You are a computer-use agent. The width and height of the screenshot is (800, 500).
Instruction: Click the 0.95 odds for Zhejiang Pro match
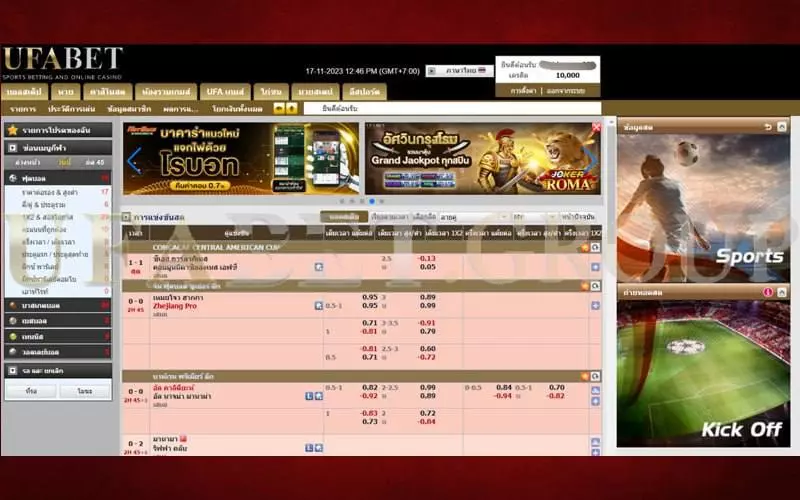pyautogui.click(x=370, y=297)
